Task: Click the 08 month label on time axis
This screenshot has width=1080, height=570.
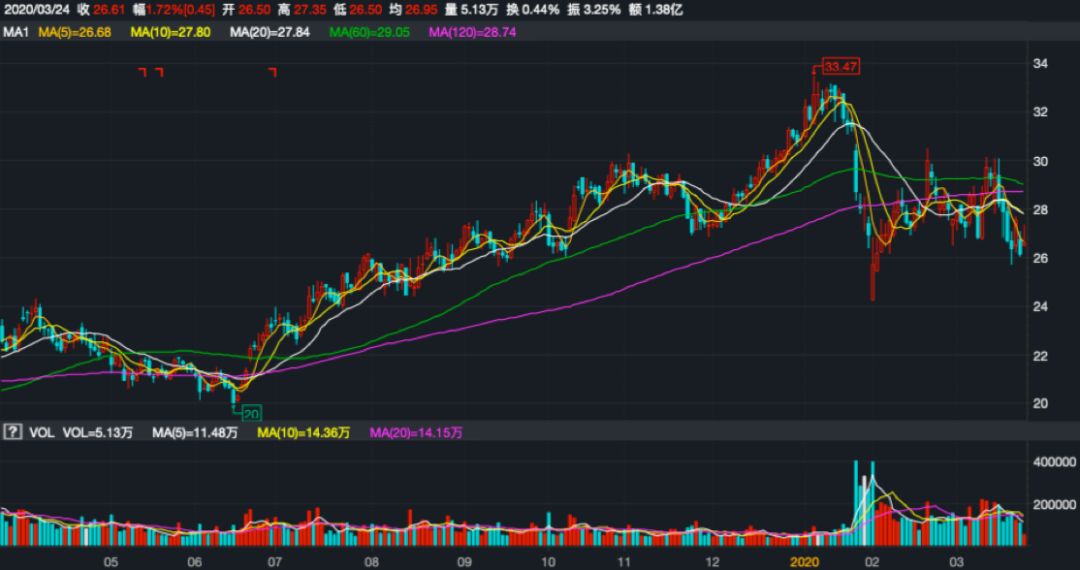Action: tap(372, 563)
